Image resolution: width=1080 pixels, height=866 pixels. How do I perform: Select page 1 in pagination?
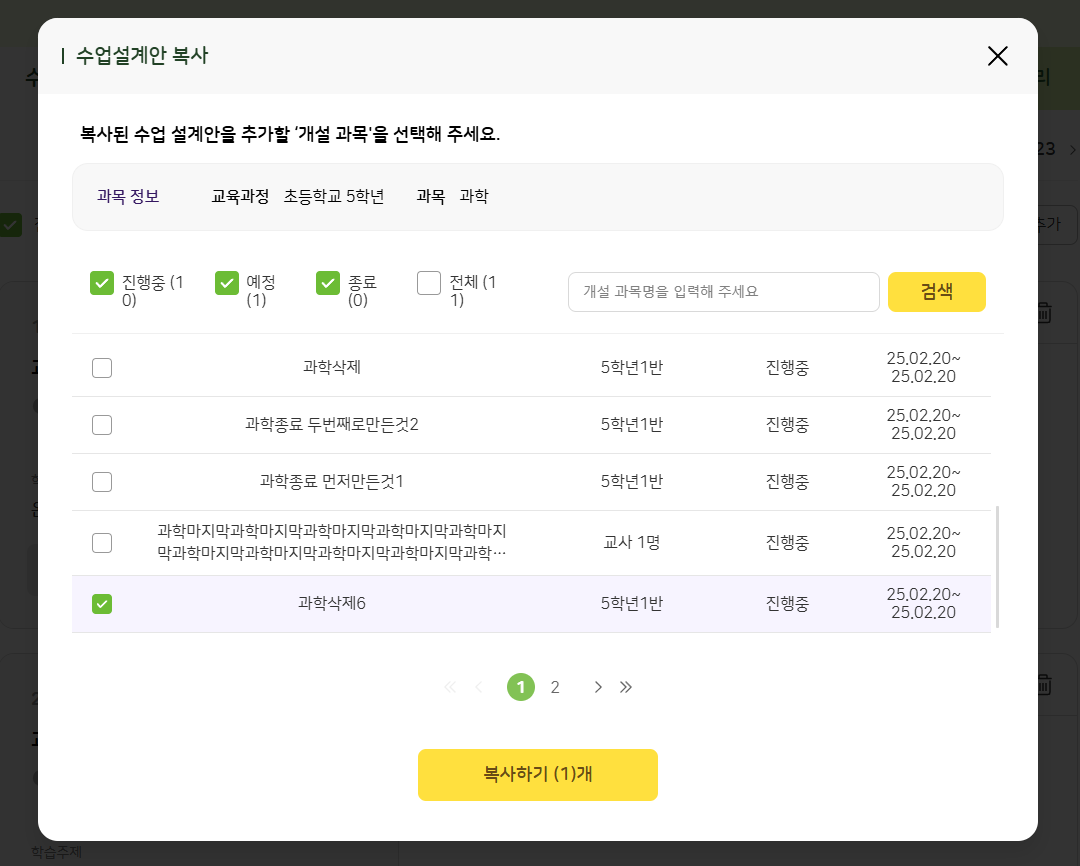(521, 687)
